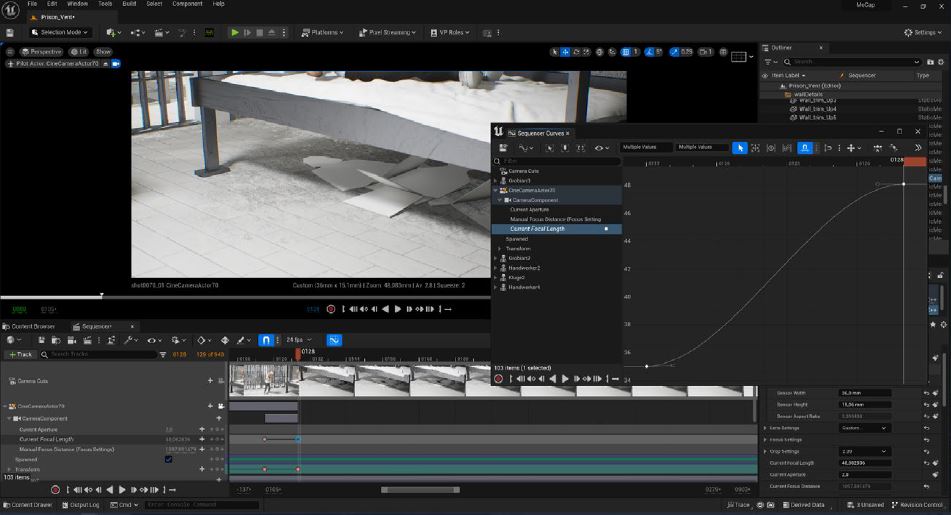The image size is (951, 515).
Task: Open the Output Log from status bar
Action: point(80,505)
